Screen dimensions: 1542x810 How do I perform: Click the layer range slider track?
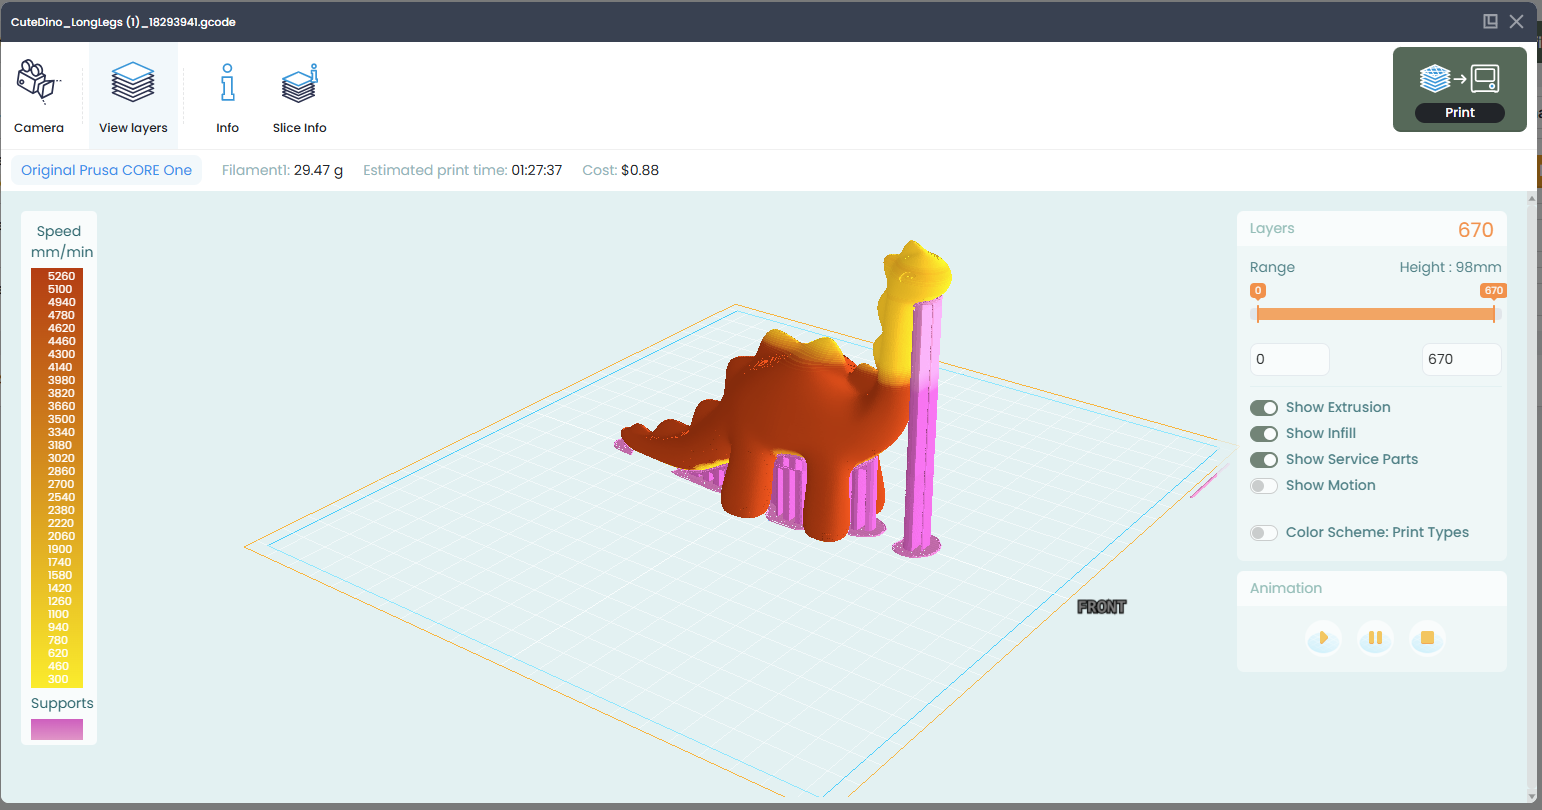click(x=1375, y=314)
